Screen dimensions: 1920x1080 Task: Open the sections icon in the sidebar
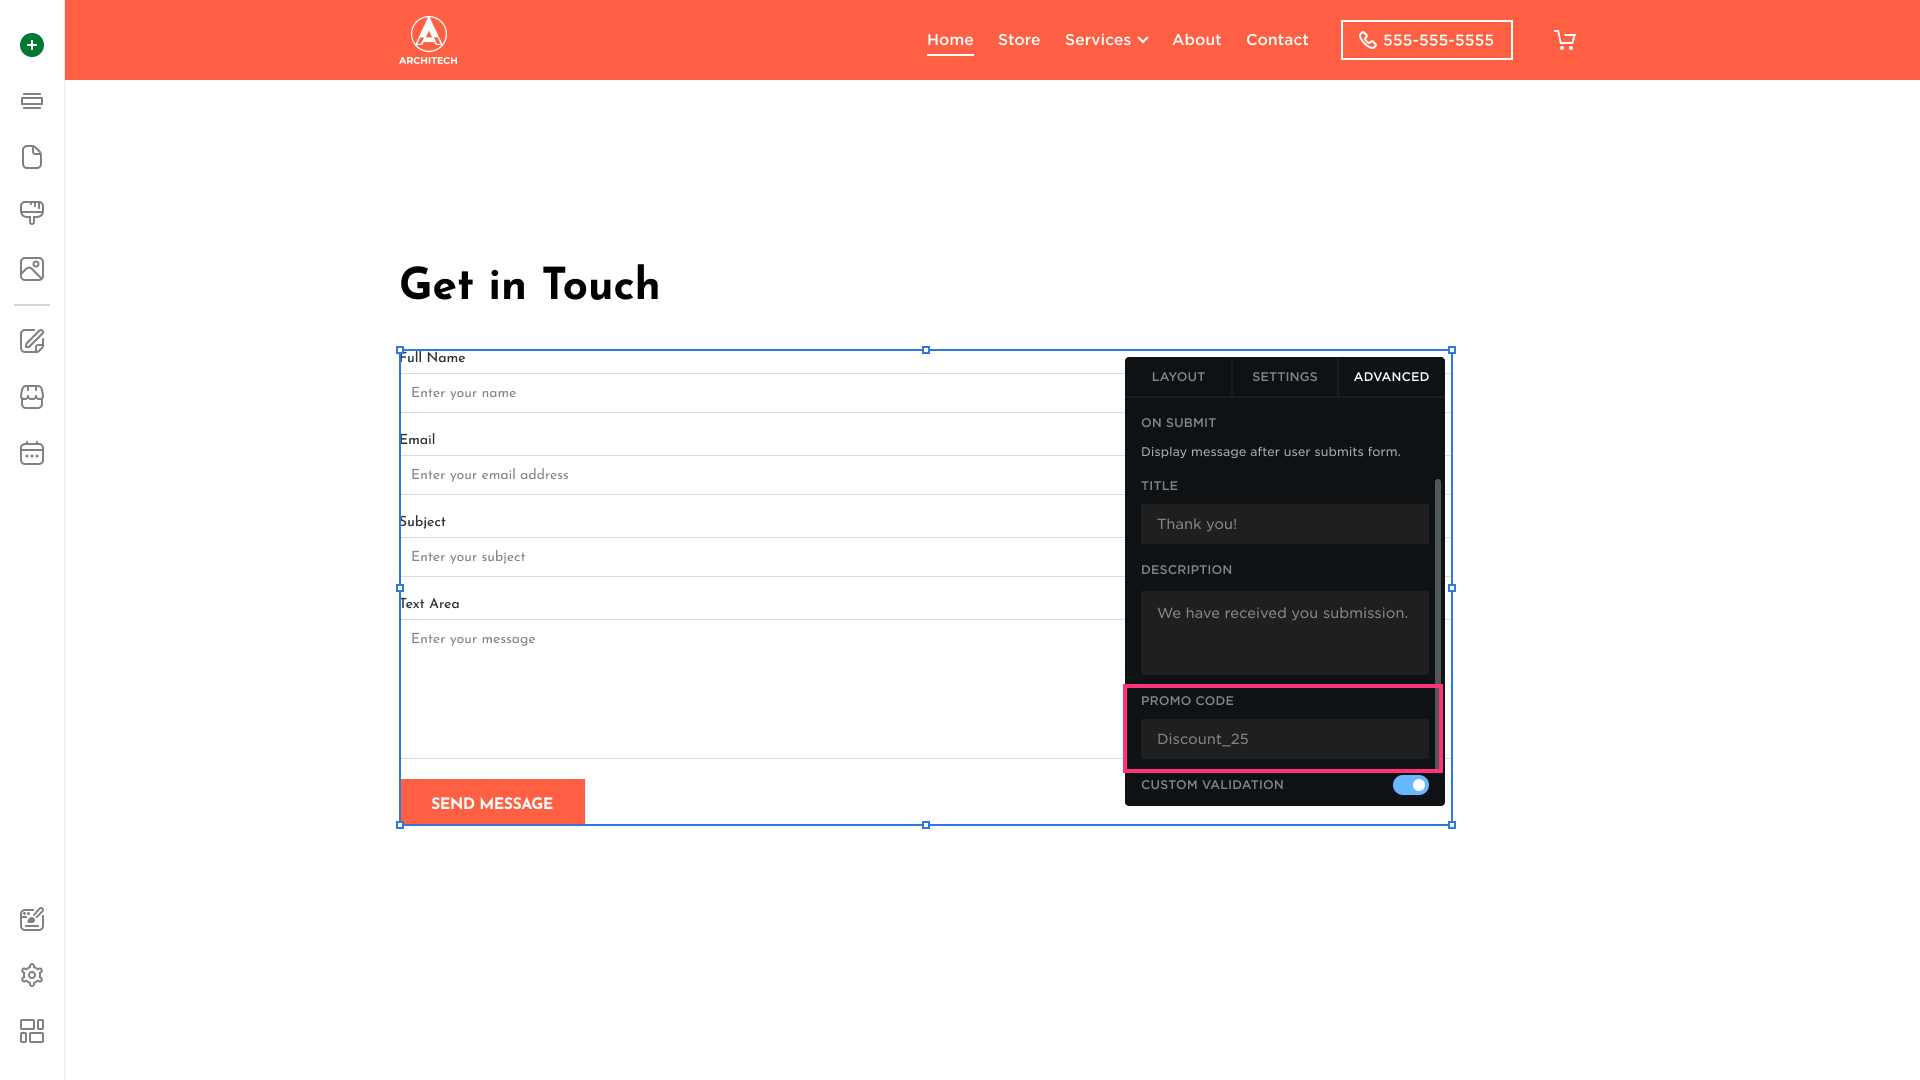(32, 101)
